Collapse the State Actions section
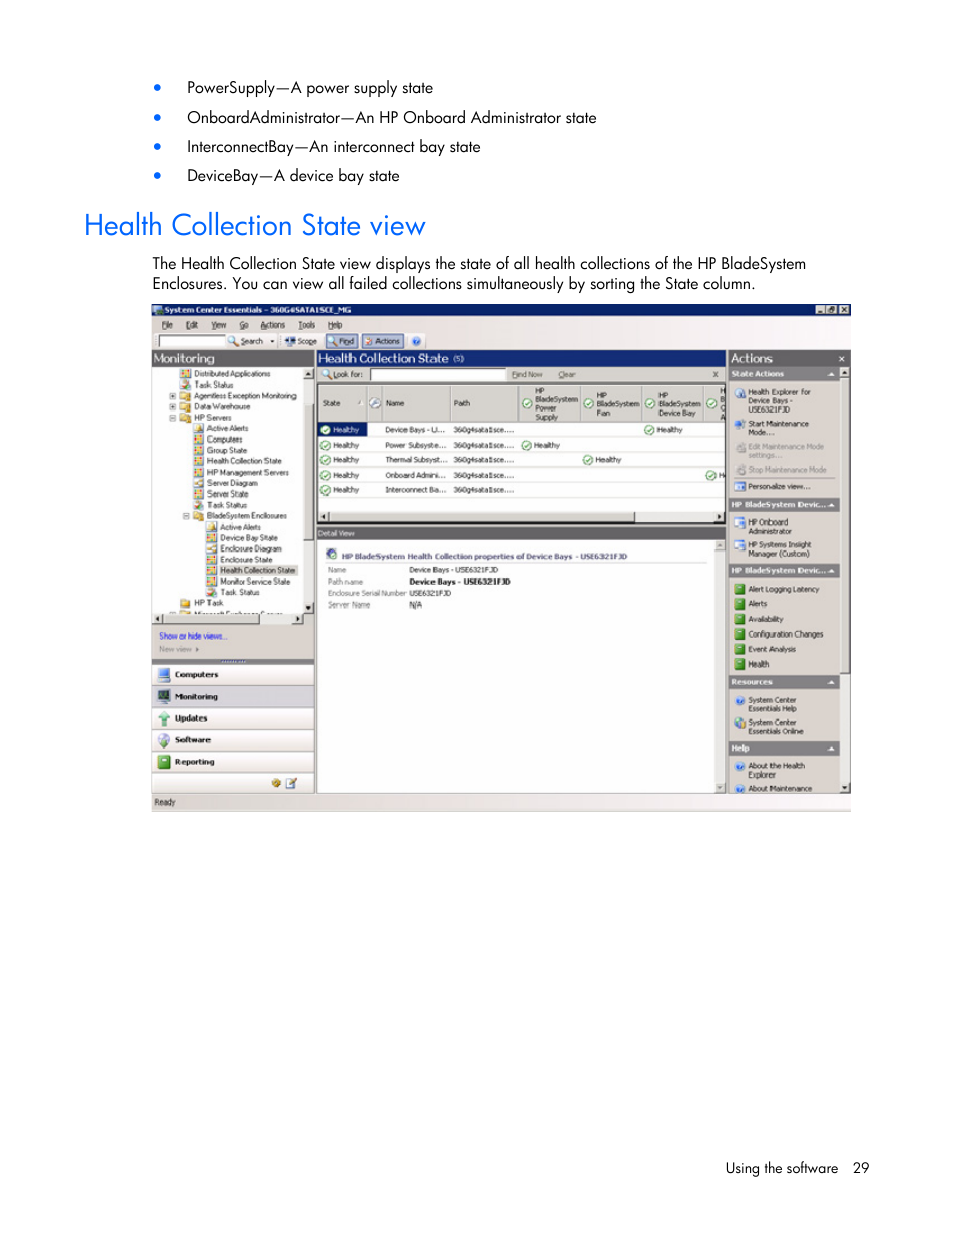Image resolution: width=954 pixels, height=1235 pixels. click(831, 374)
